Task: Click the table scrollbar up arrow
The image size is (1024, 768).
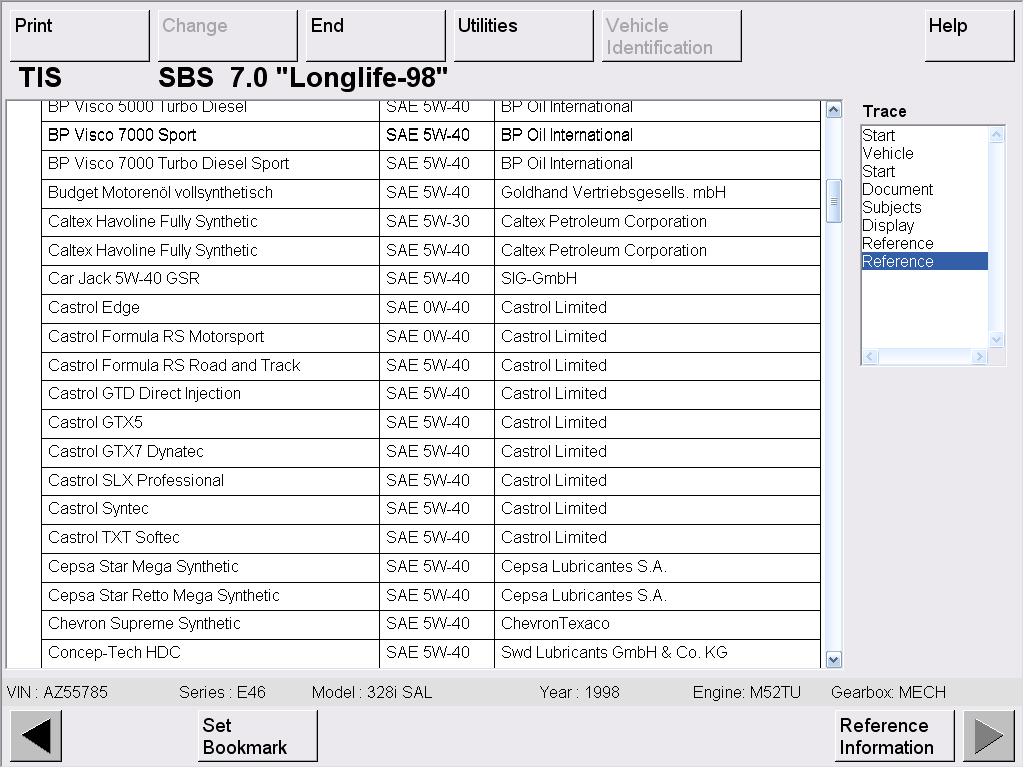Action: [x=833, y=110]
